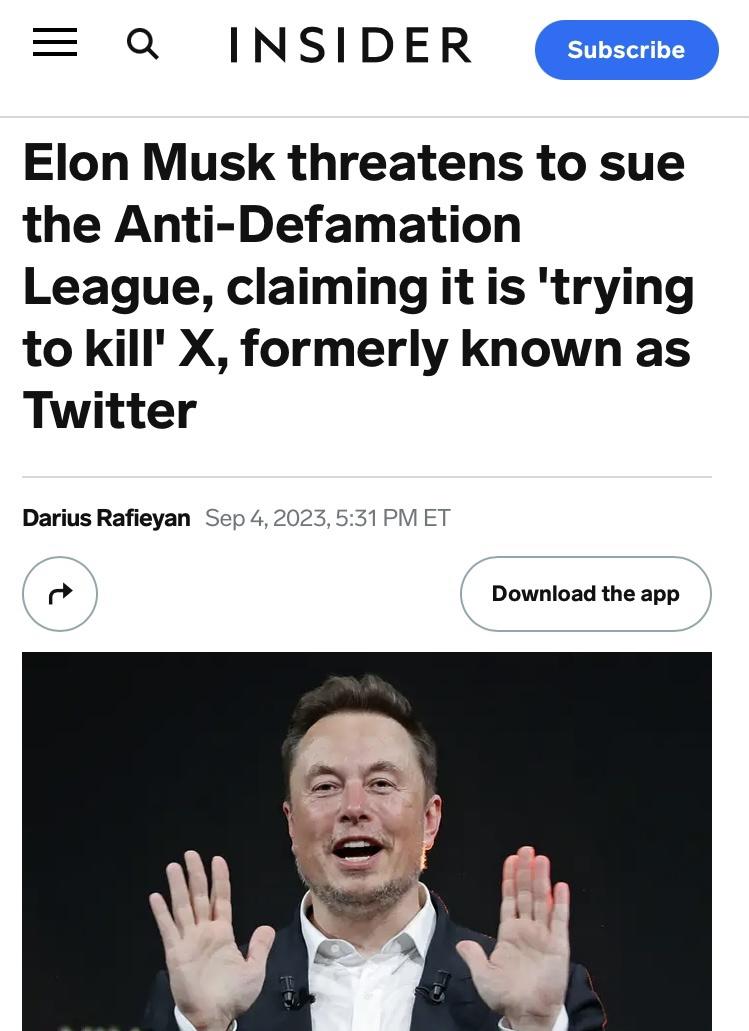749x1031 pixels.
Task: Open the article's main photo
Action: click(x=366, y=840)
